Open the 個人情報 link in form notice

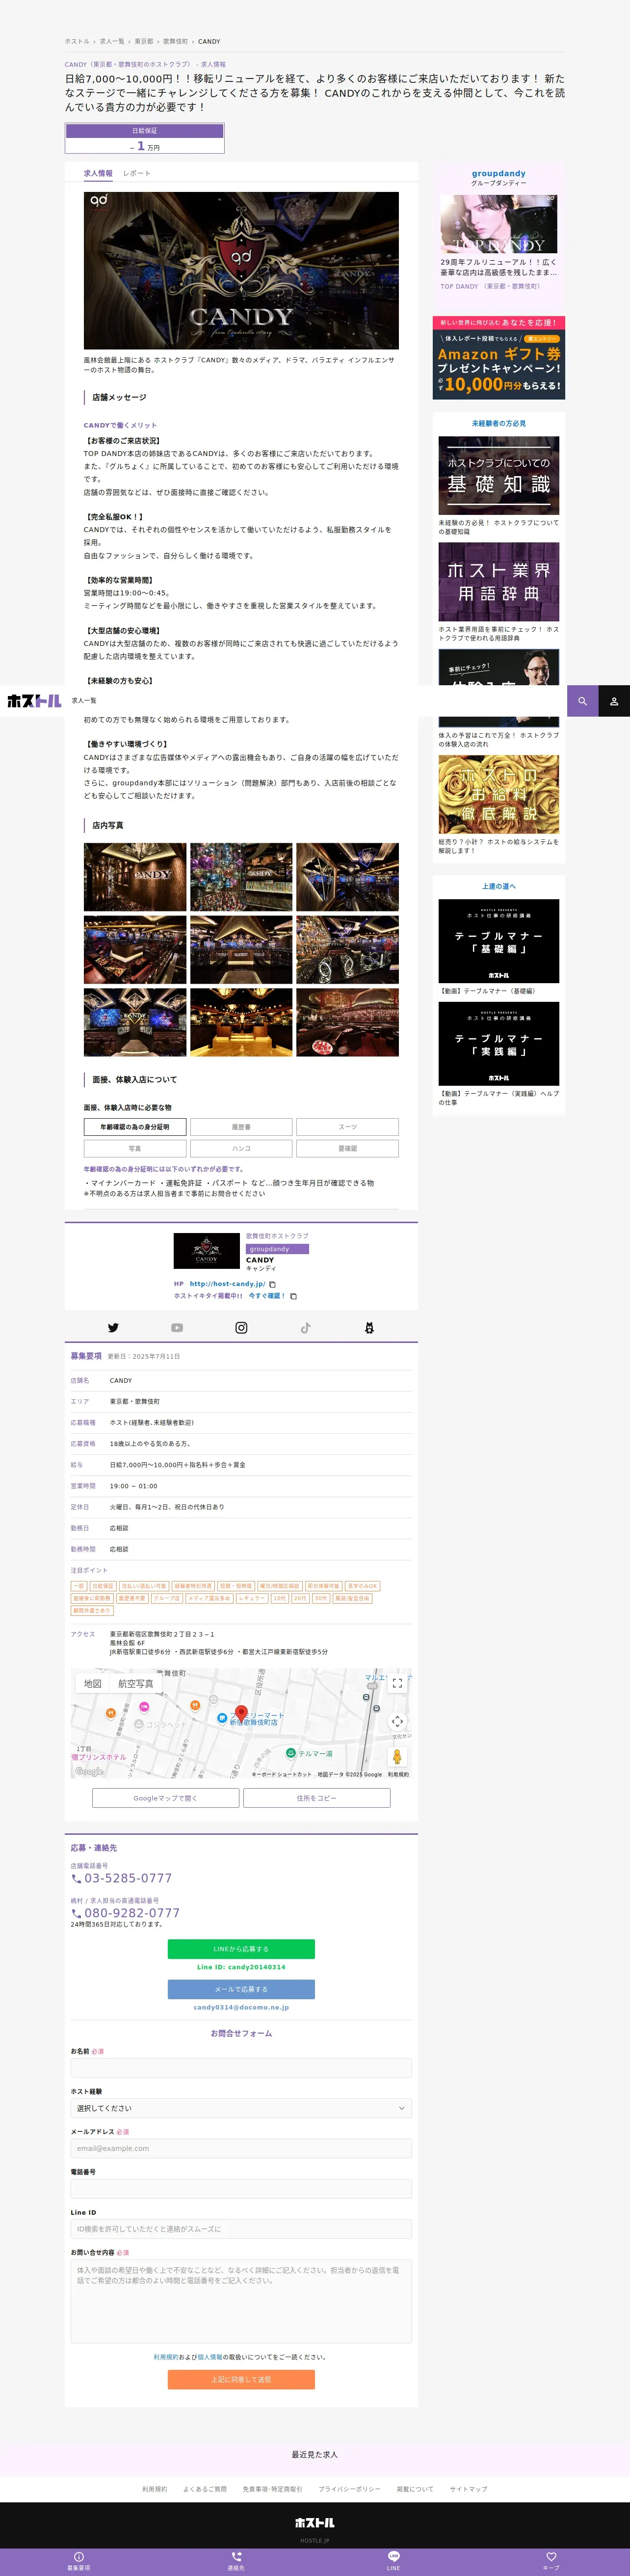210,2357
